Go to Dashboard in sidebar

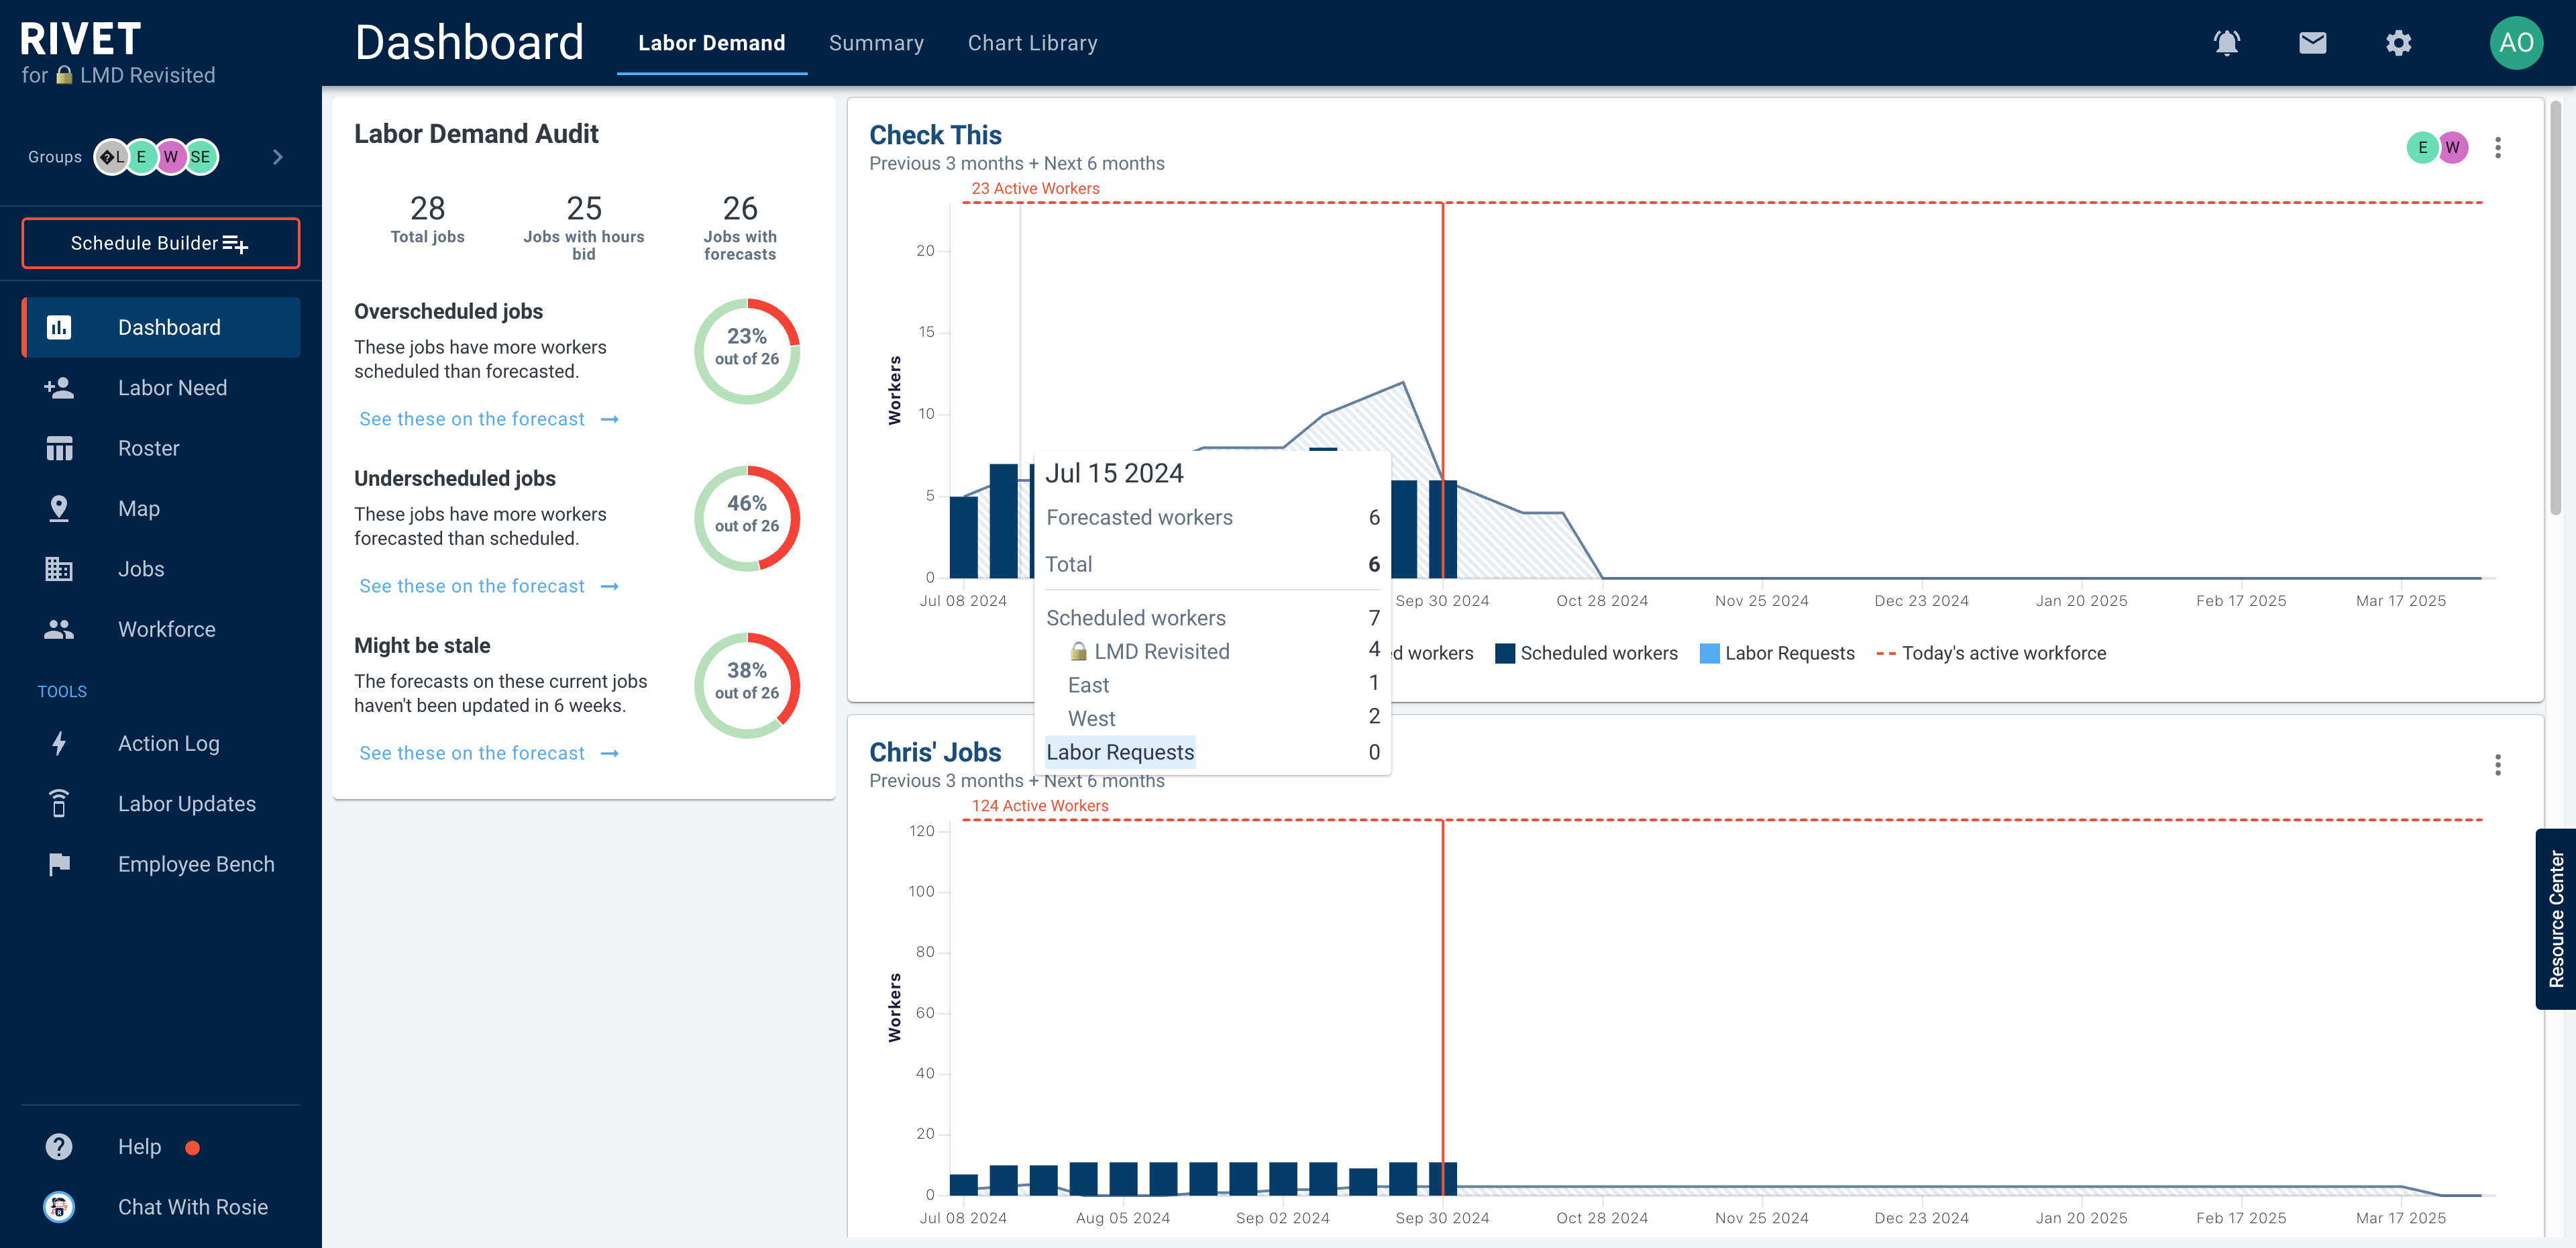pos(161,327)
